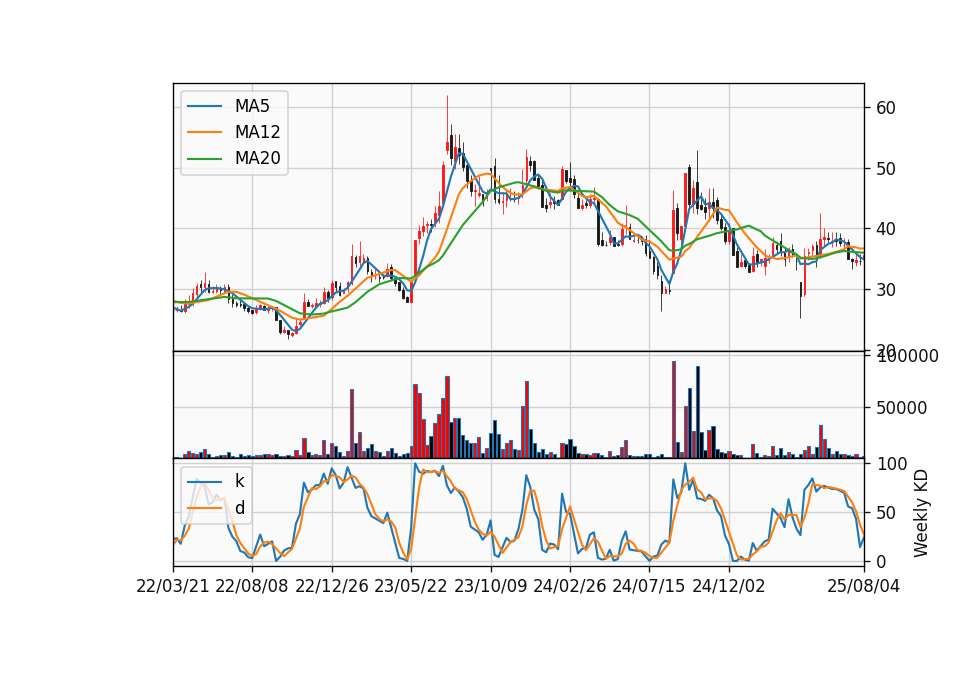Click the 22/08/08 date tick label
This screenshot has width=960, height=690.
tap(252, 587)
